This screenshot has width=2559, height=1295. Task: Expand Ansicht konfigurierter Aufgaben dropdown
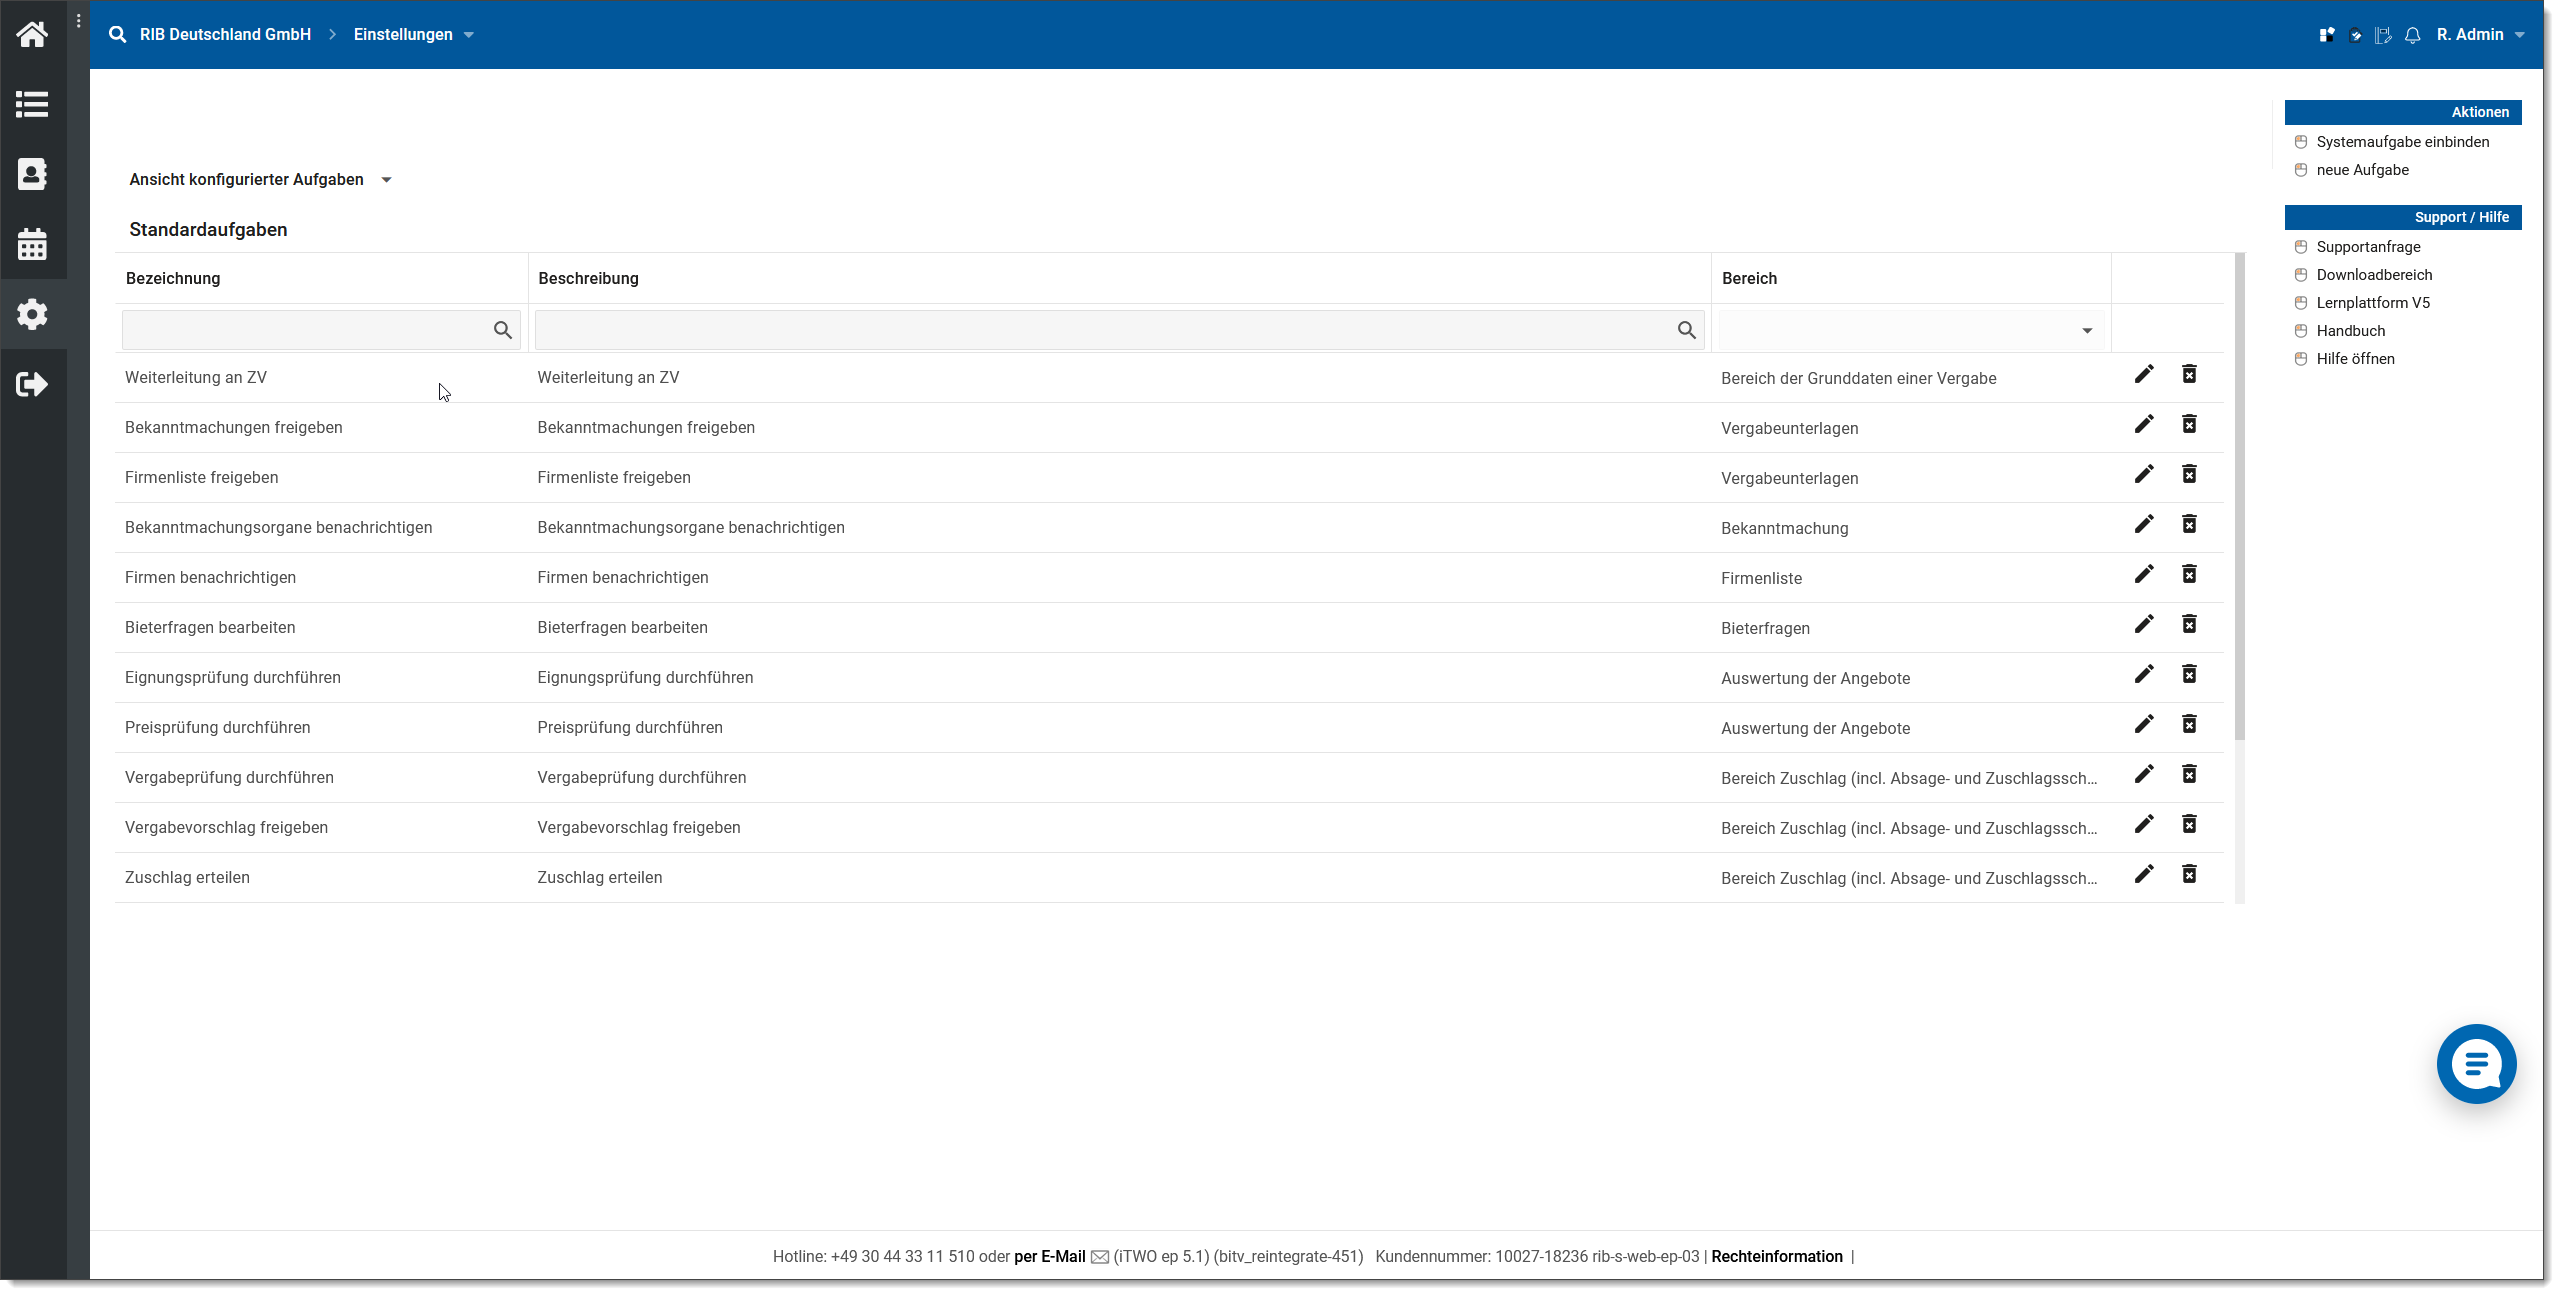pyautogui.click(x=386, y=180)
